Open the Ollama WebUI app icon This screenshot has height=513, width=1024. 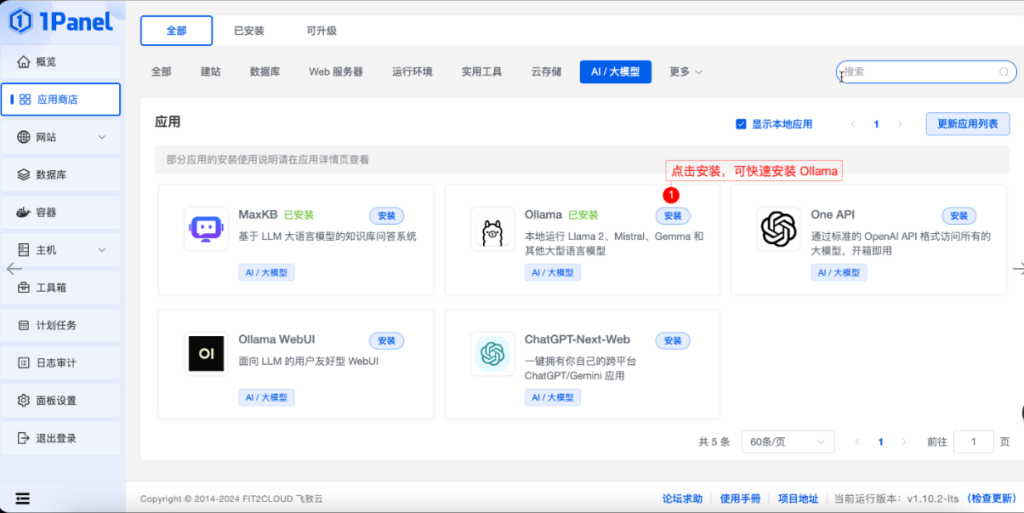tap(206, 354)
